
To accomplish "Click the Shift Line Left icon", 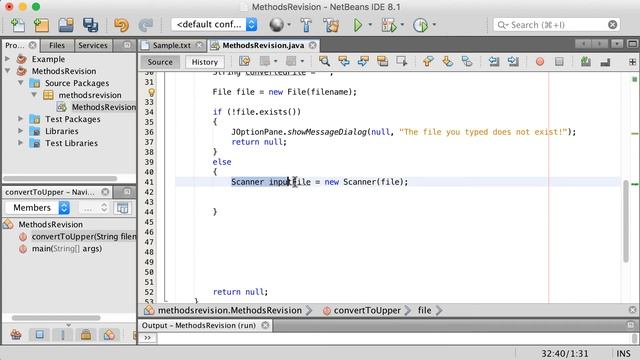I will 493,62.
